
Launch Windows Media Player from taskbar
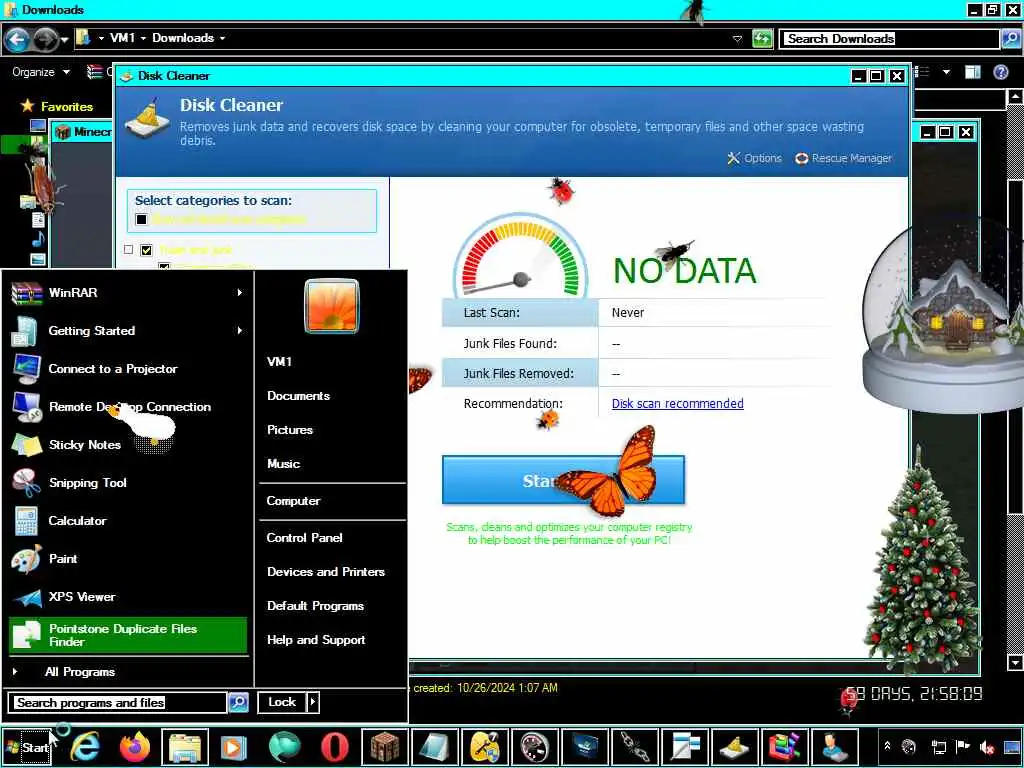pos(234,746)
